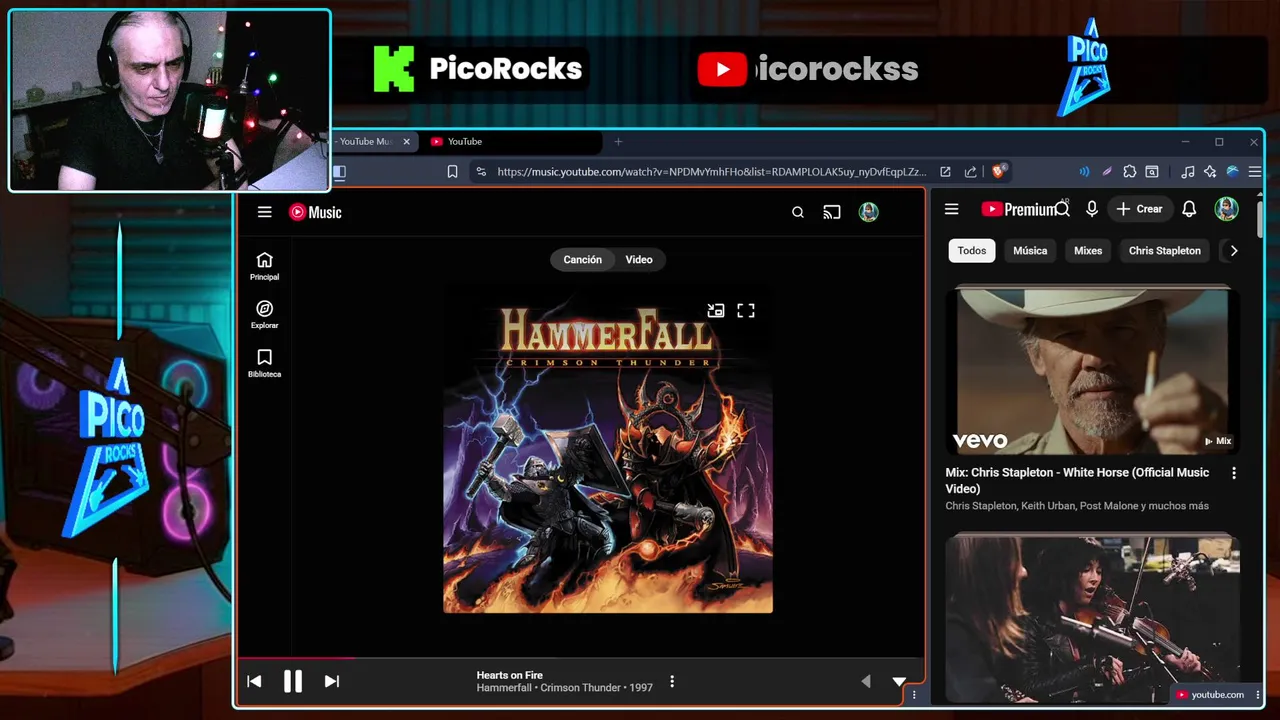
Task: Open media control music note icon
Action: tap(1187, 172)
